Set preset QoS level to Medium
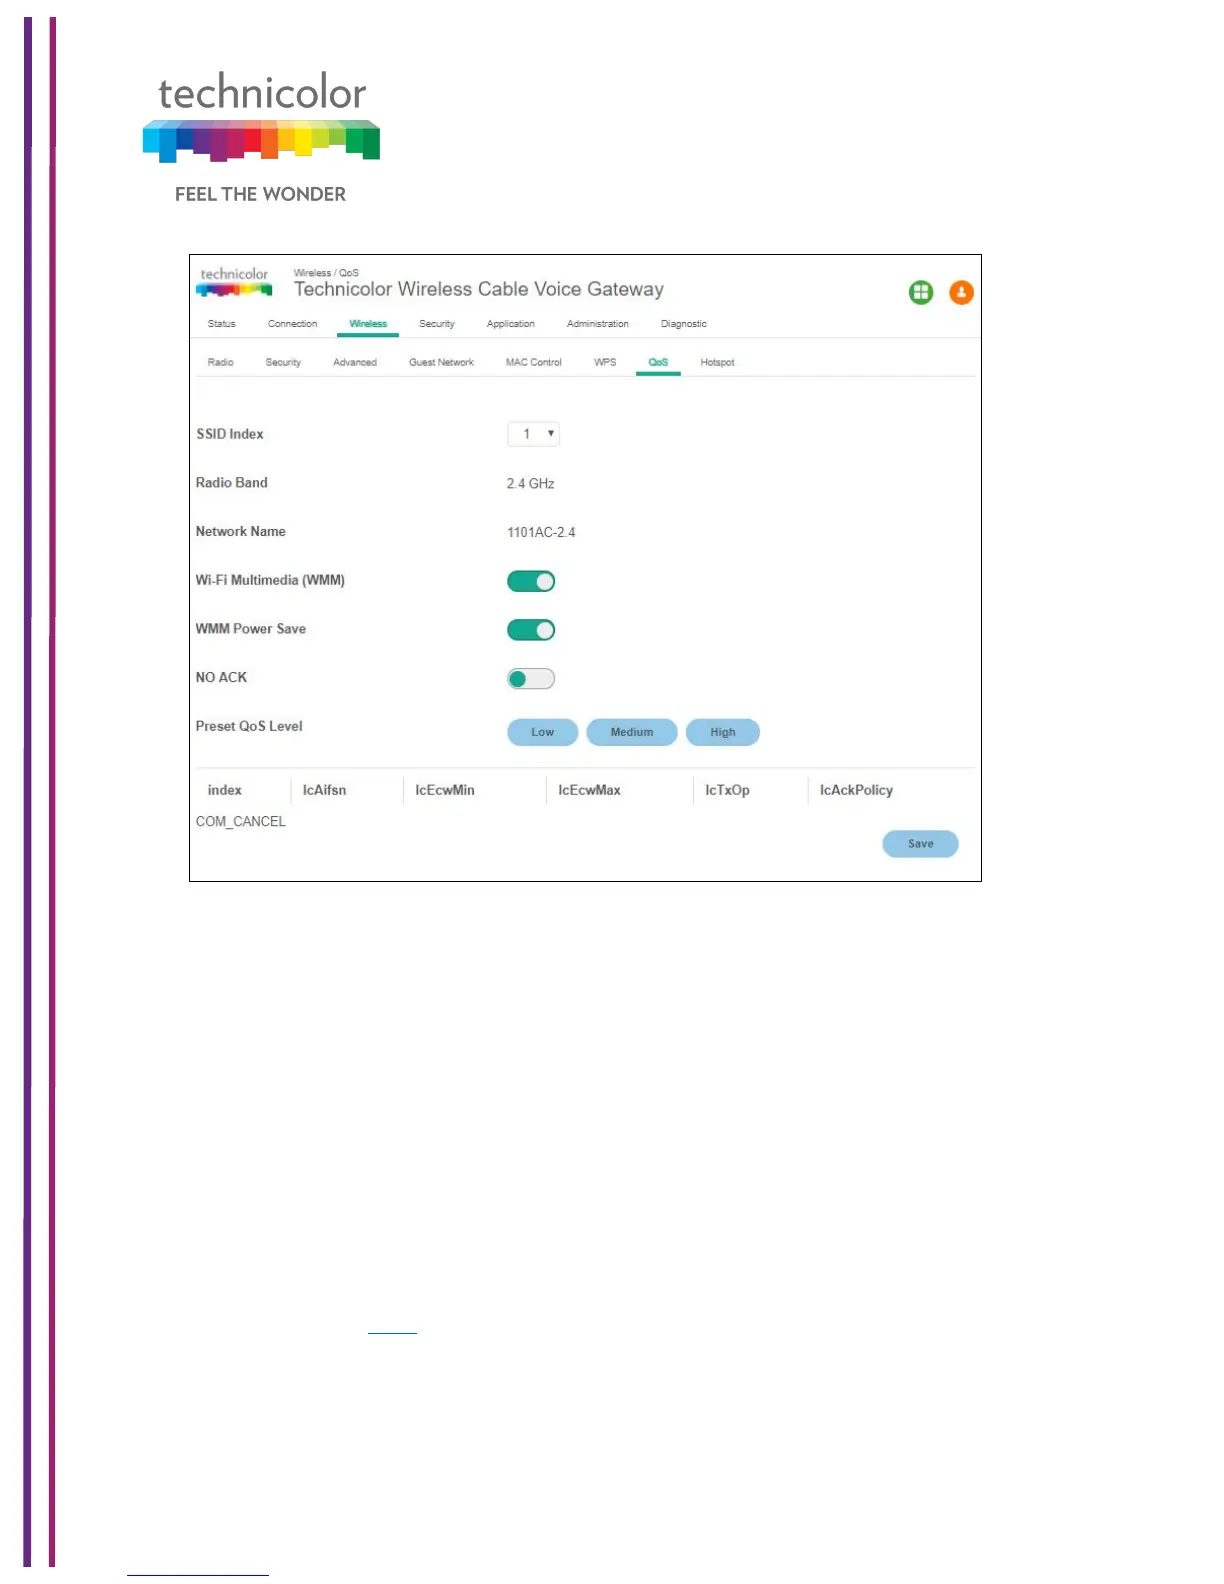The height and width of the screenshot is (1584, 1224). (632, 732)
